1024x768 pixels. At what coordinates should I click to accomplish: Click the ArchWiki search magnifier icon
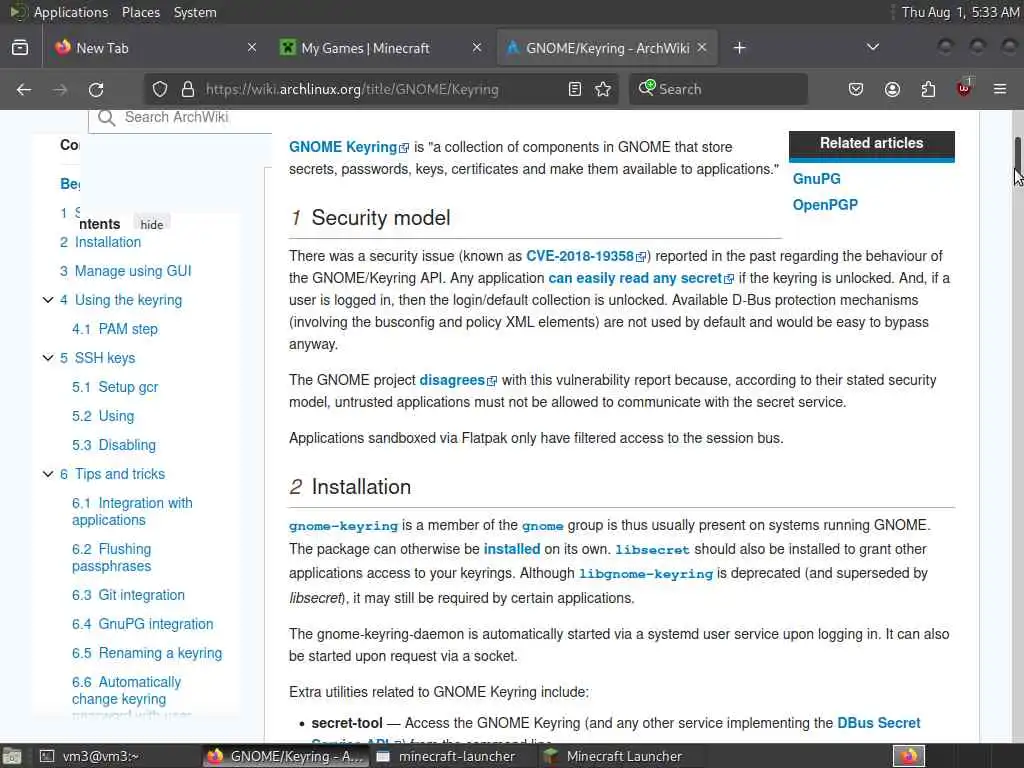coord(106,118)
